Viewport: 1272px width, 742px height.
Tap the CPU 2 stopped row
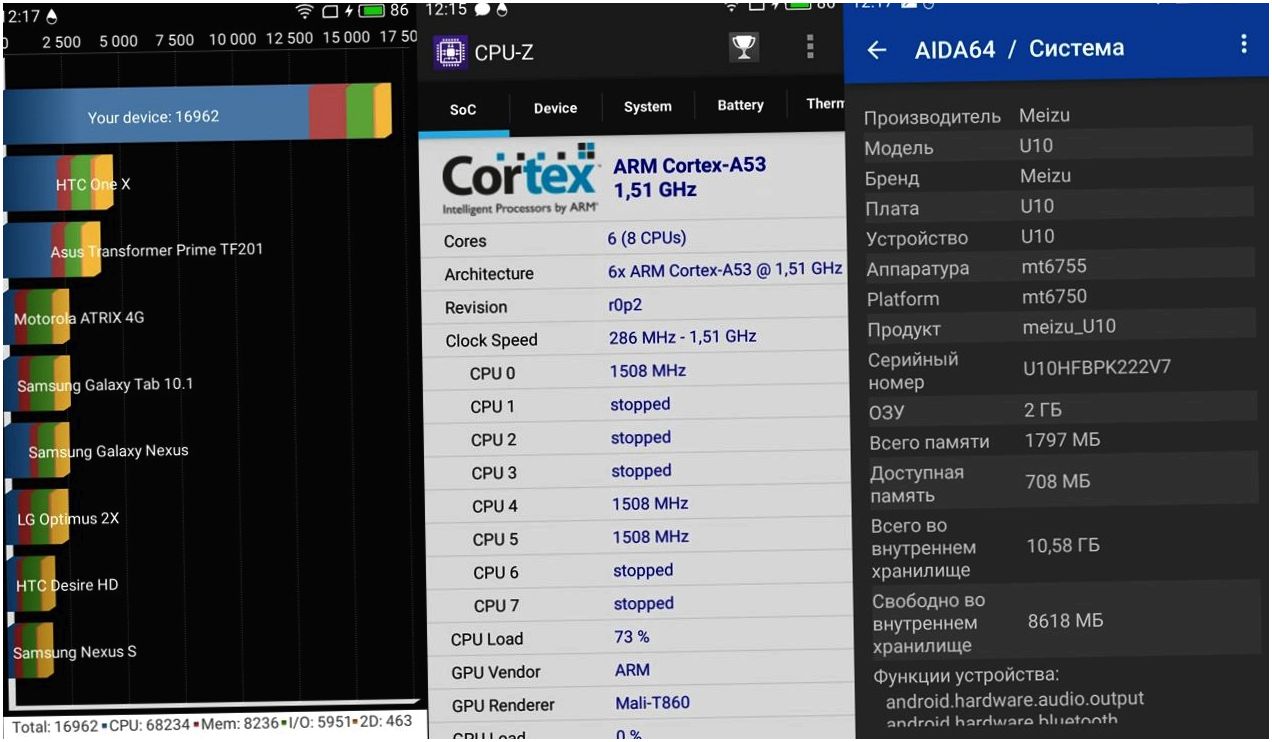coord(637,438)
